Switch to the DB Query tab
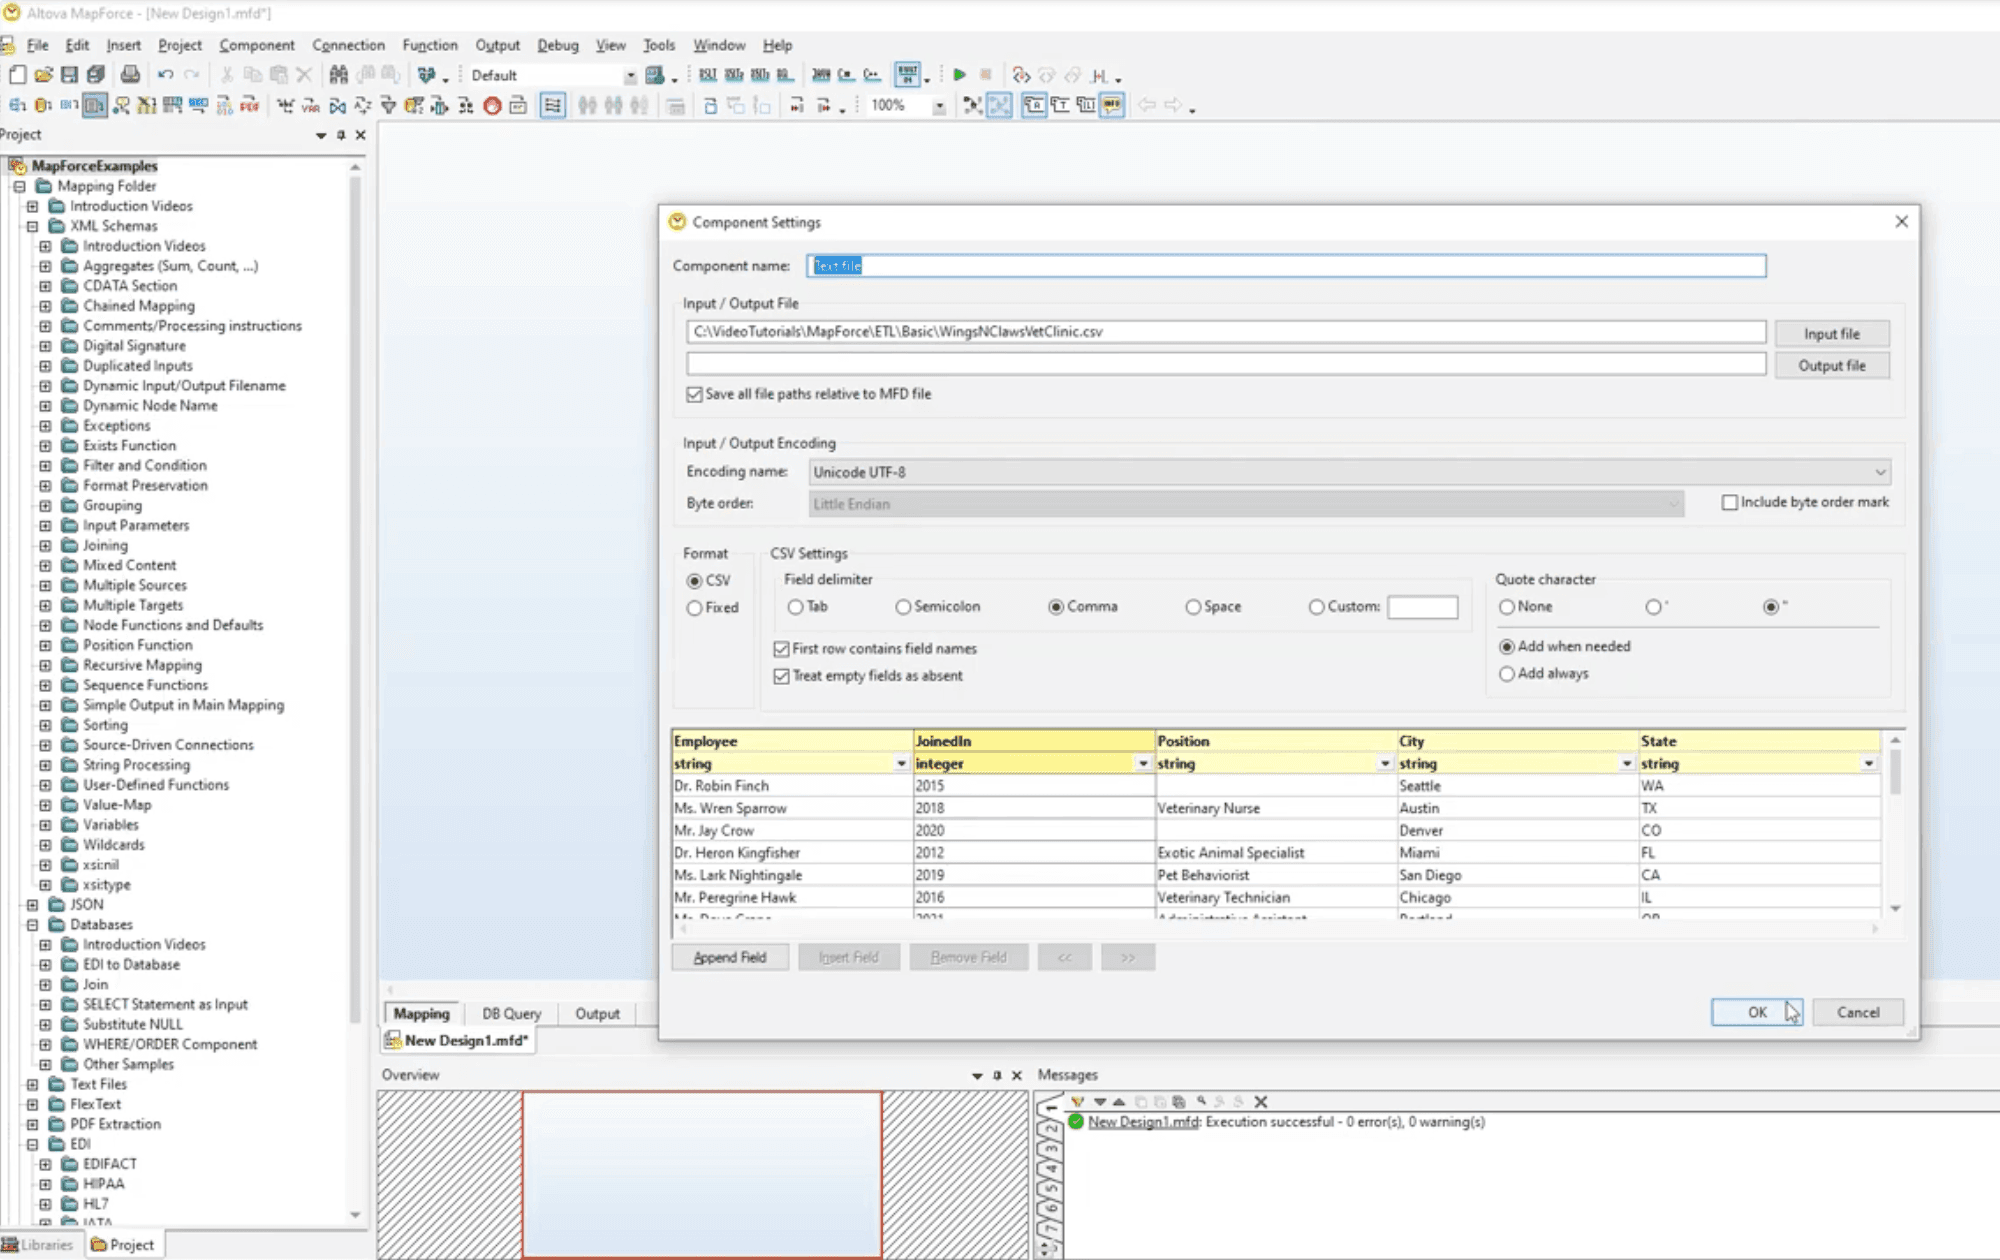 (512, 1014)
